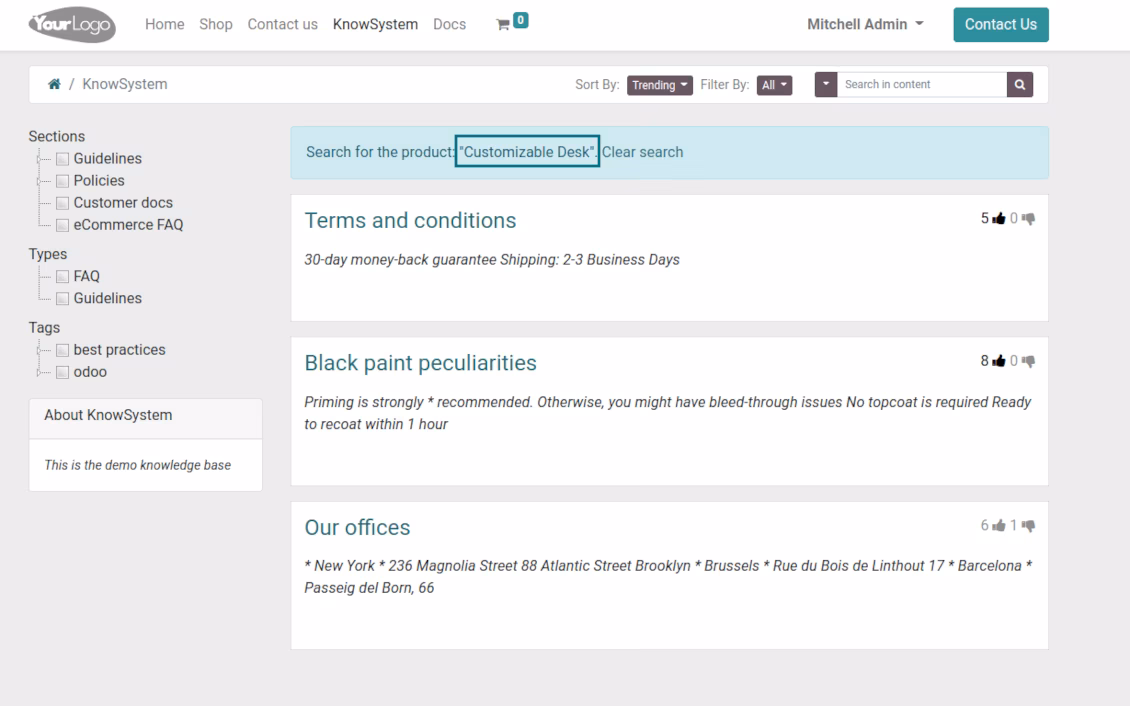Open the search type dropdown arrow
The image size is (1130, 706).
click(826, 84)
